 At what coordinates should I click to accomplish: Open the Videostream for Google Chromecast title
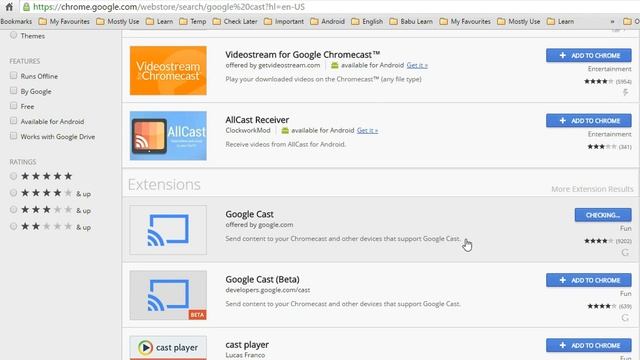tap(302, 55)
